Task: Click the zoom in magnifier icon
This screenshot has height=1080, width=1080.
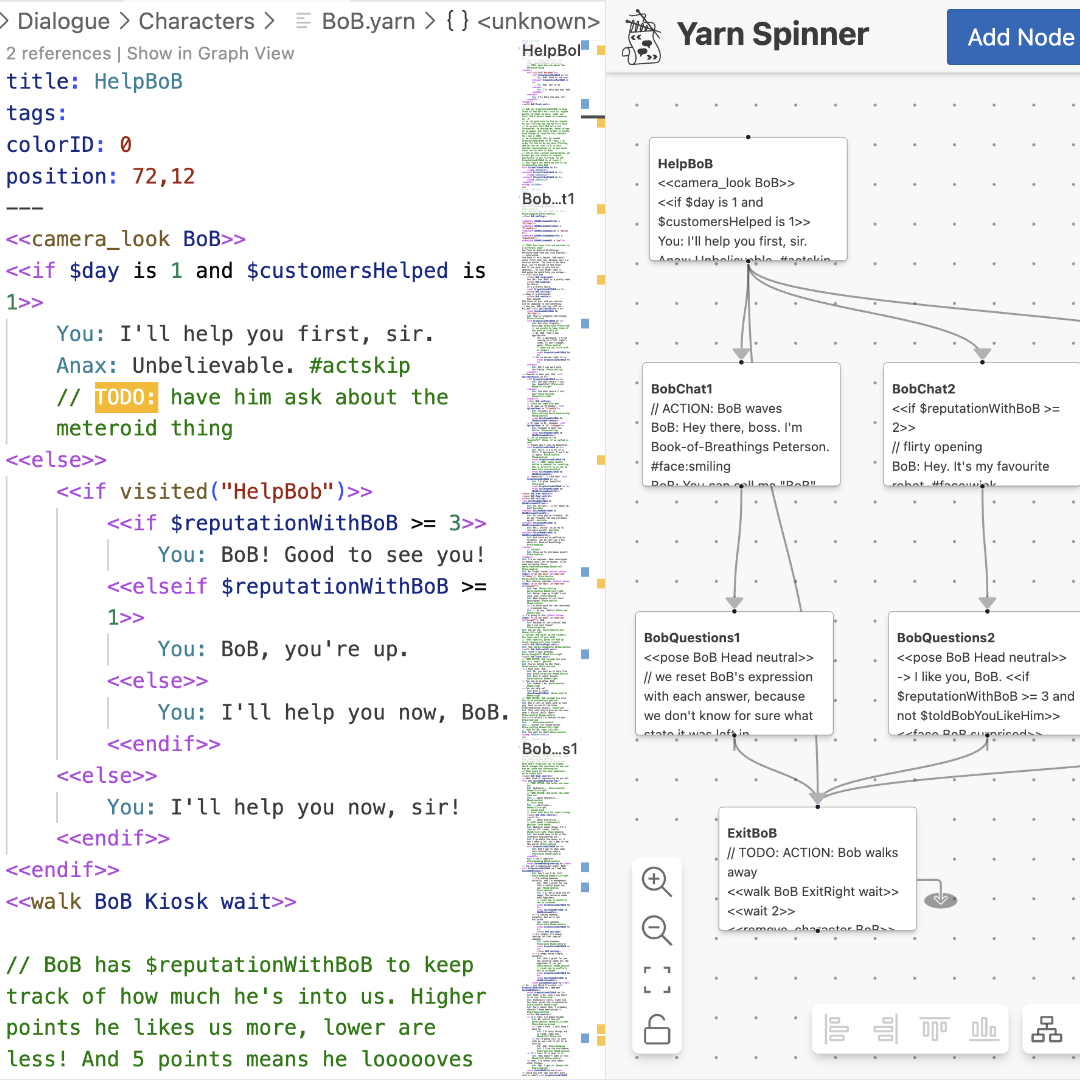Action: tap(657, 882)
